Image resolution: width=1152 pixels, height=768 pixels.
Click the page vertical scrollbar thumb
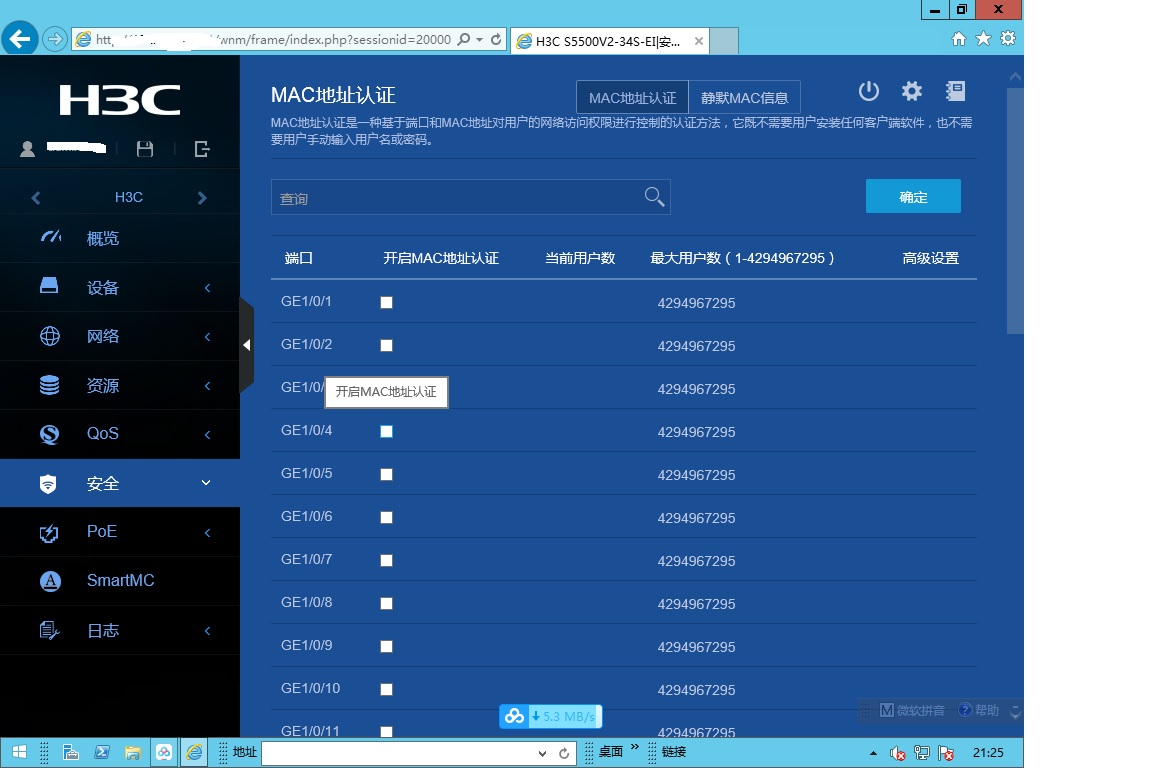pos(1015,211)
